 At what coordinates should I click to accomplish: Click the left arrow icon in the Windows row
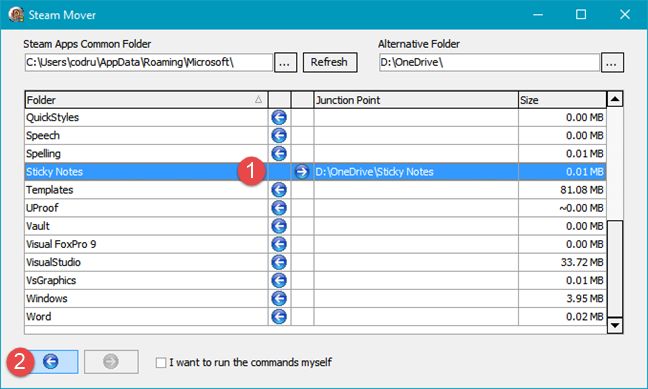[279, 298]
